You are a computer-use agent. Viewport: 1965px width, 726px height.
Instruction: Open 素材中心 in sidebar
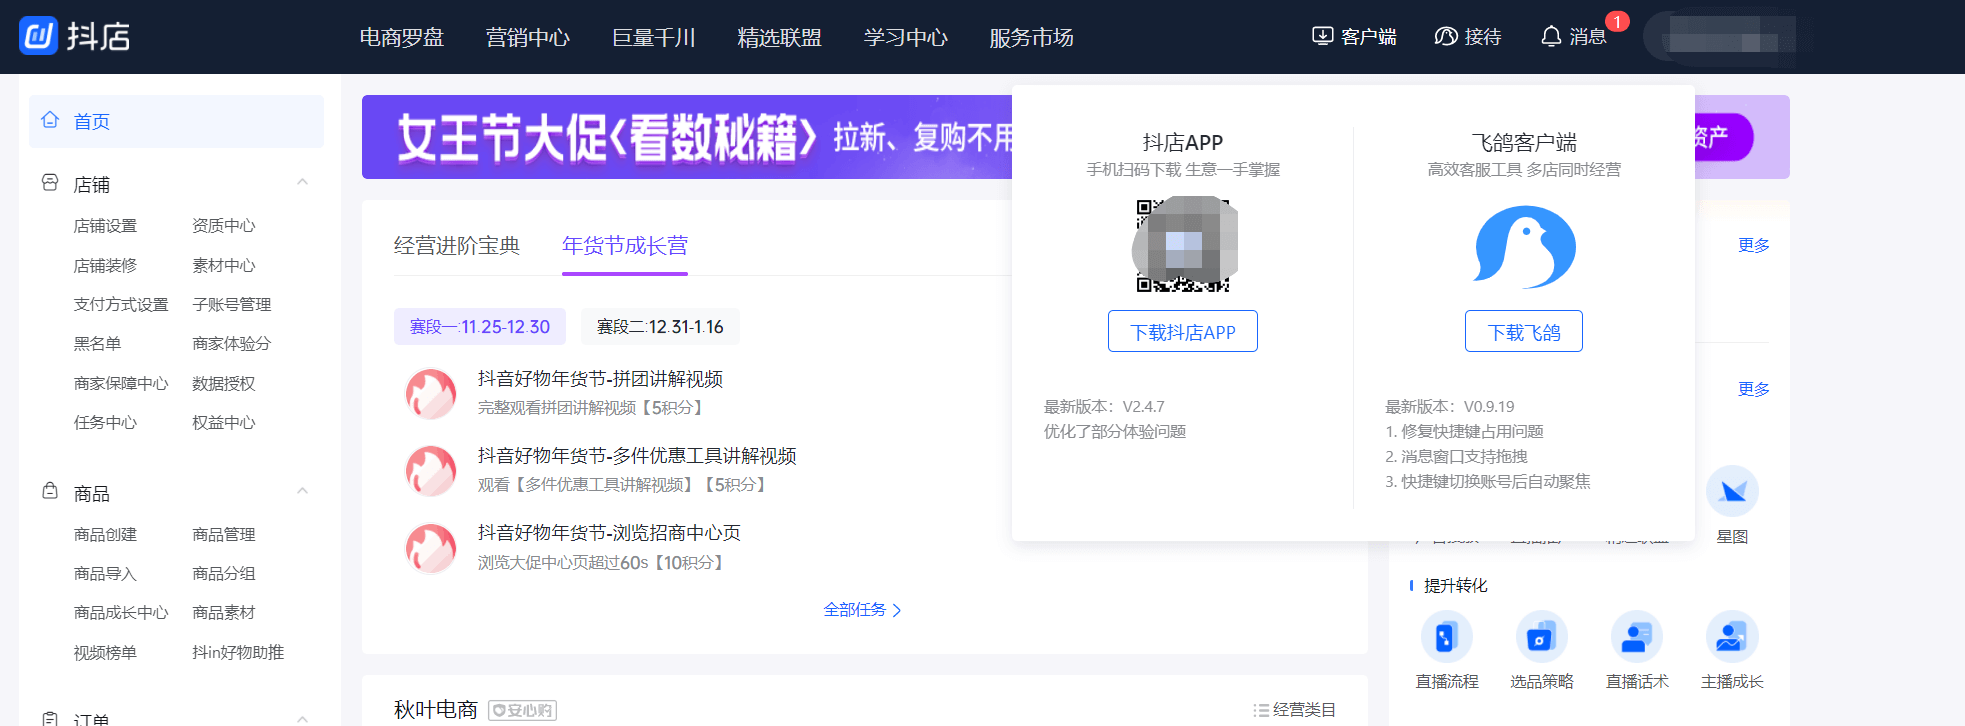click(224, 265)
